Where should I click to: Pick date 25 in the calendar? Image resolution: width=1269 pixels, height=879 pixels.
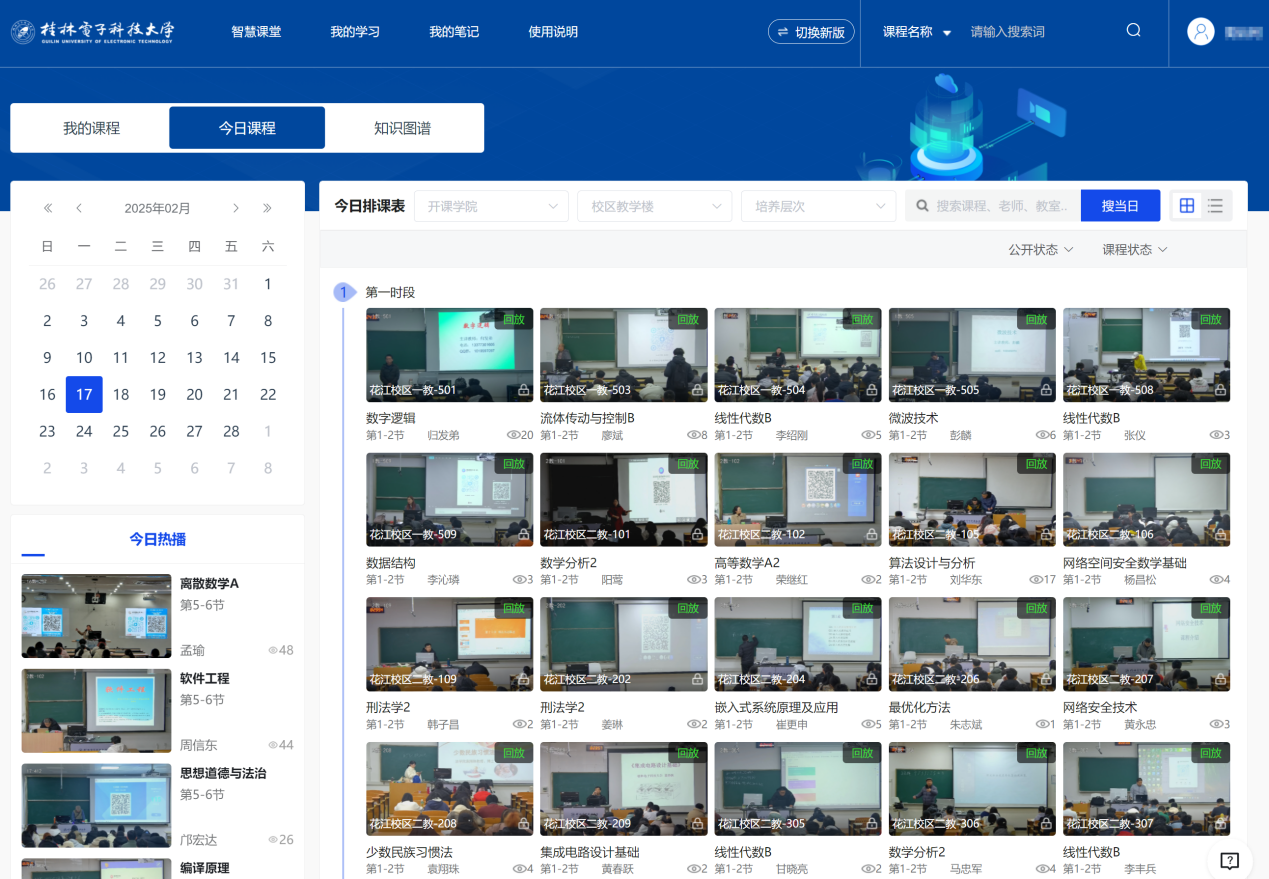pyautogui.click(x=121, y=431)
